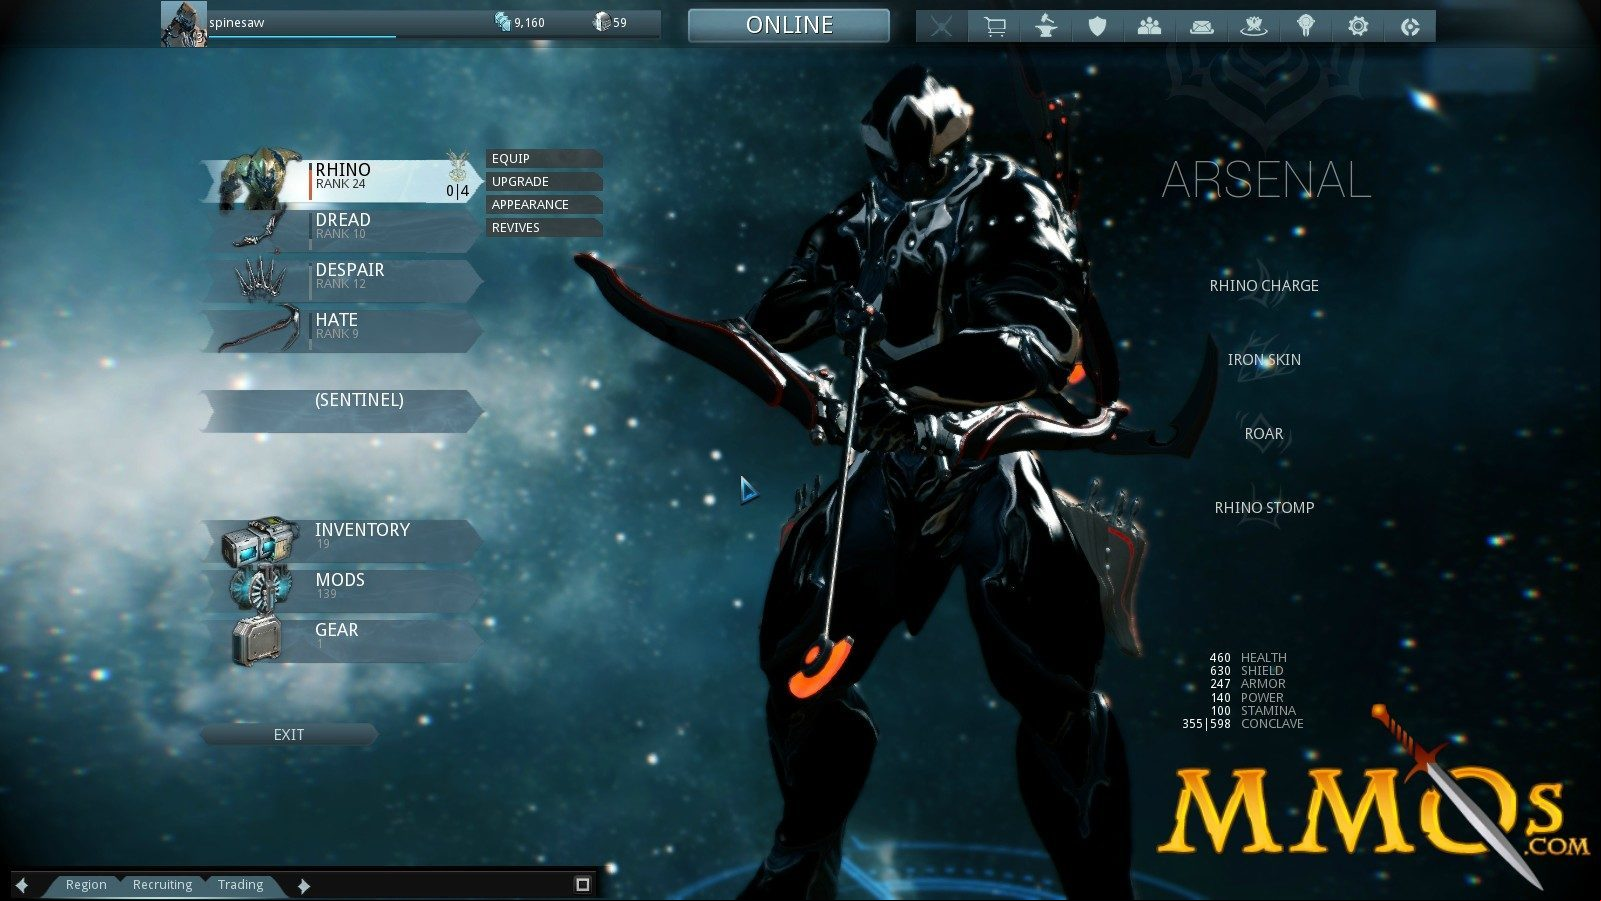Screen dimensions: 1601x901
Task: Select the RHINO warframe slot
Action: (342, 181)
